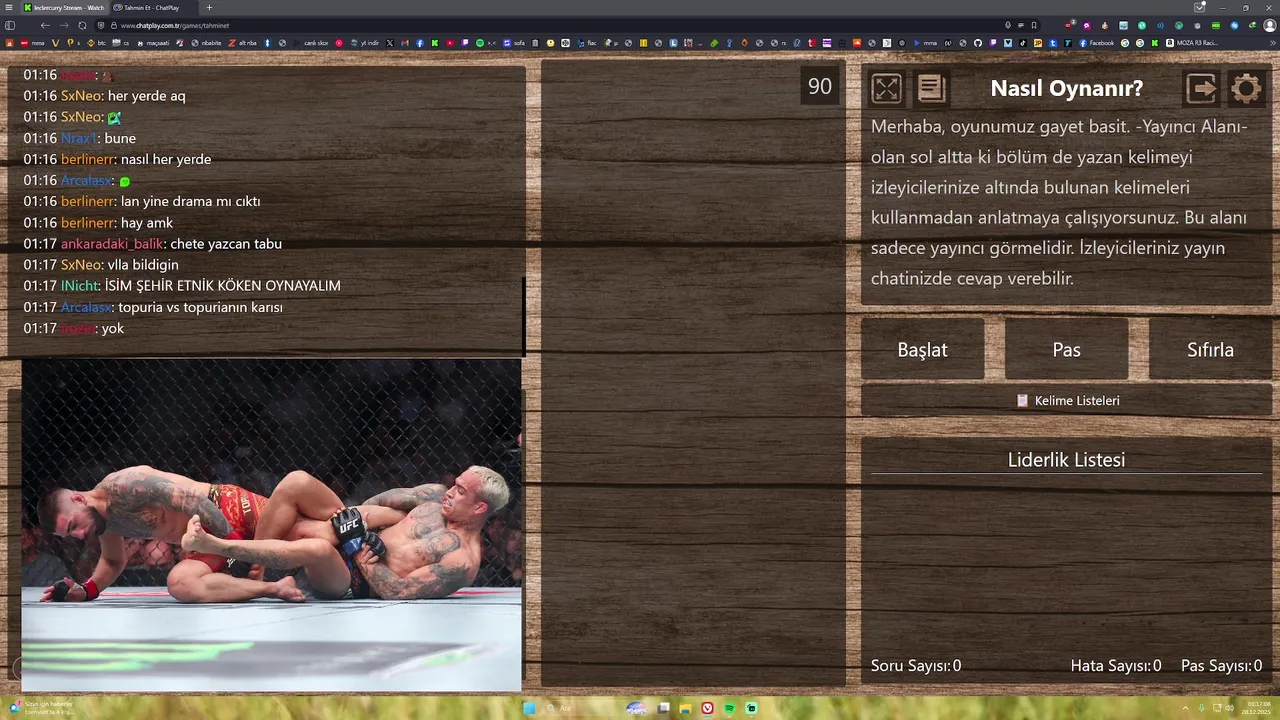The height and width of the screenshot is (720, 1280).
Task: Open a new browser tab
Action: coord(209,7)
